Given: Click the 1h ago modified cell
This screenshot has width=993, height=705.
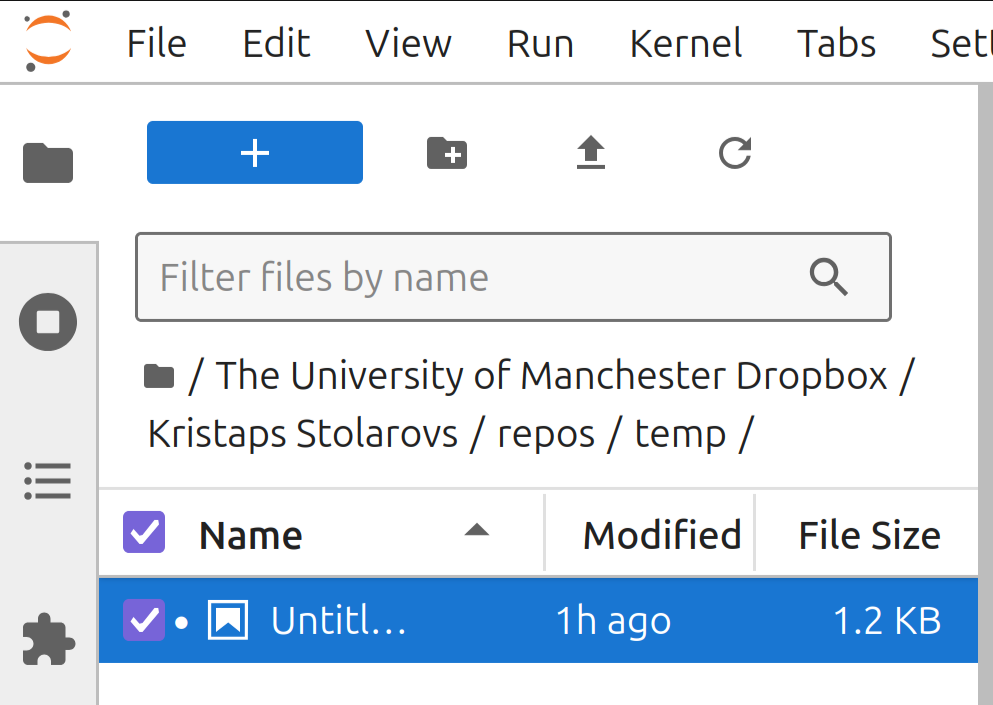Looking at the screenshot, I should pyautogui.click(x=613, y=621).
